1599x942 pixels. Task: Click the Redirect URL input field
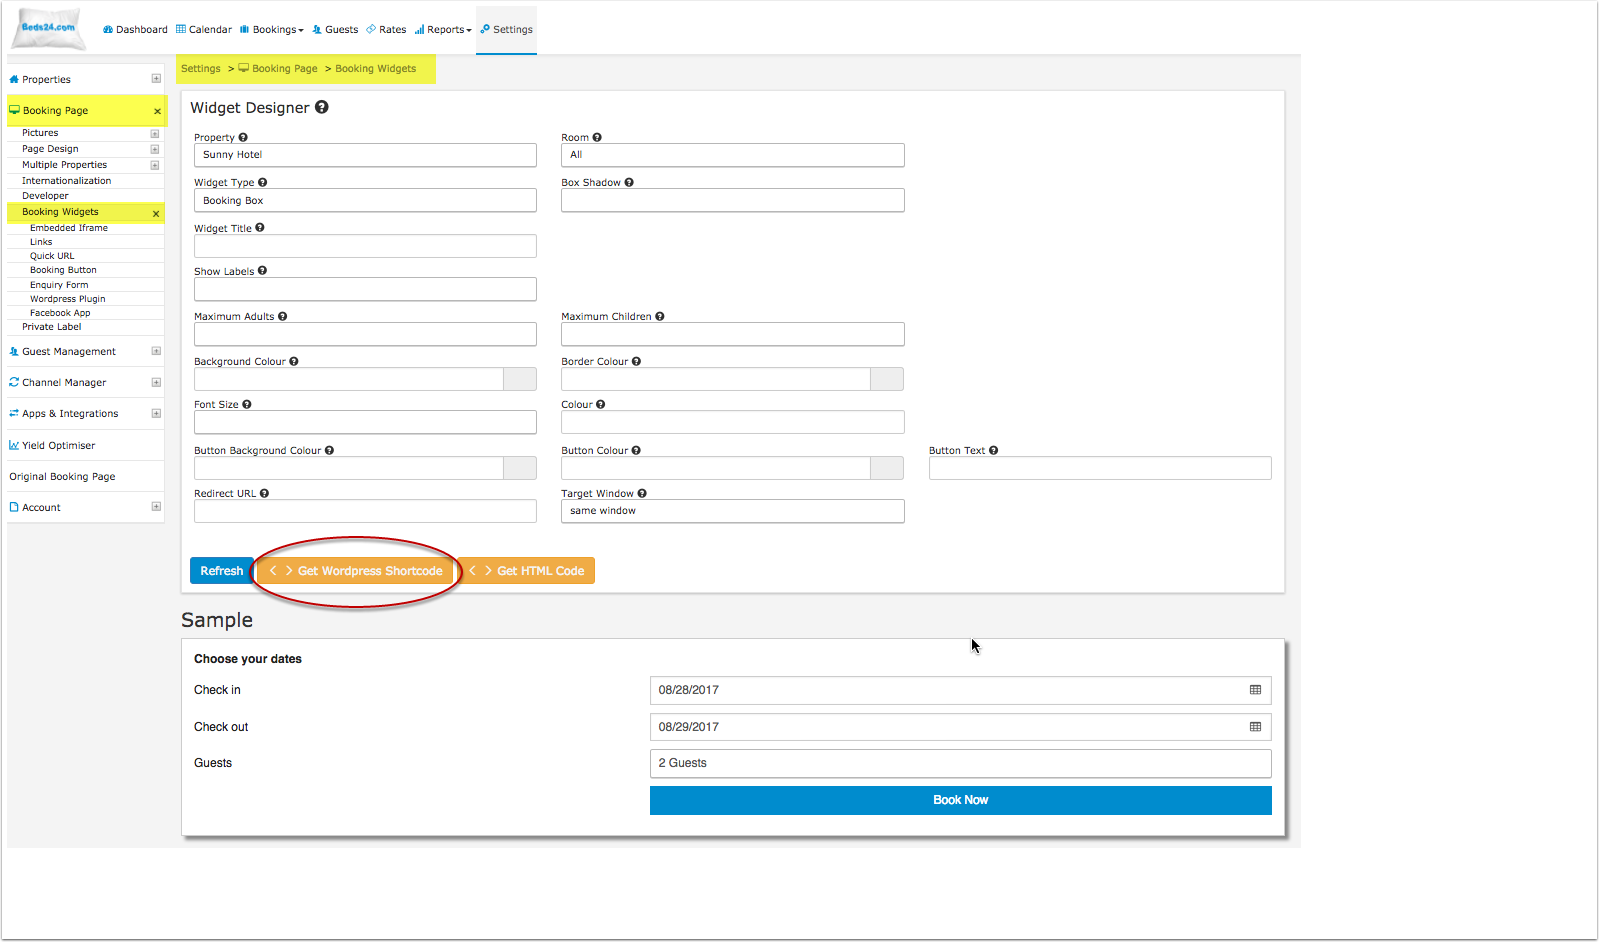[x=365, y=511]
